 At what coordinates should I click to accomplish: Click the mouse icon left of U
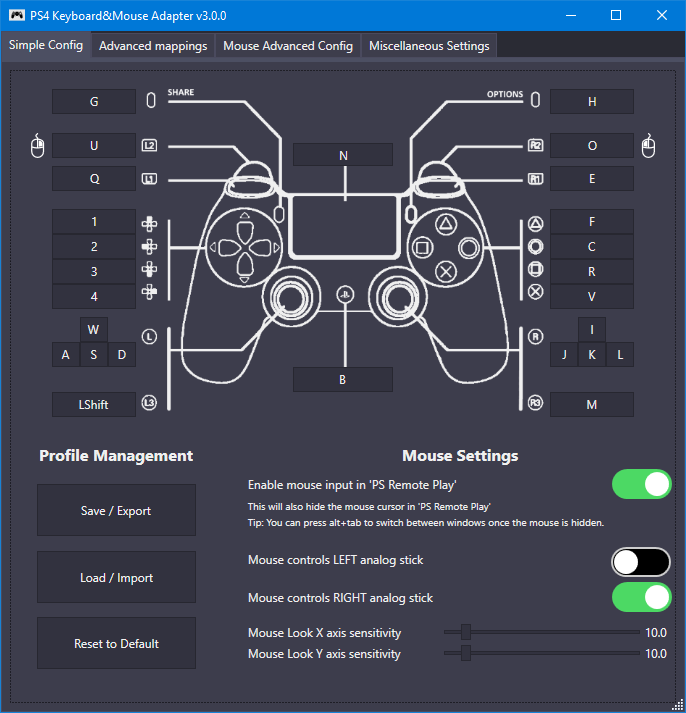pos(38,146)
